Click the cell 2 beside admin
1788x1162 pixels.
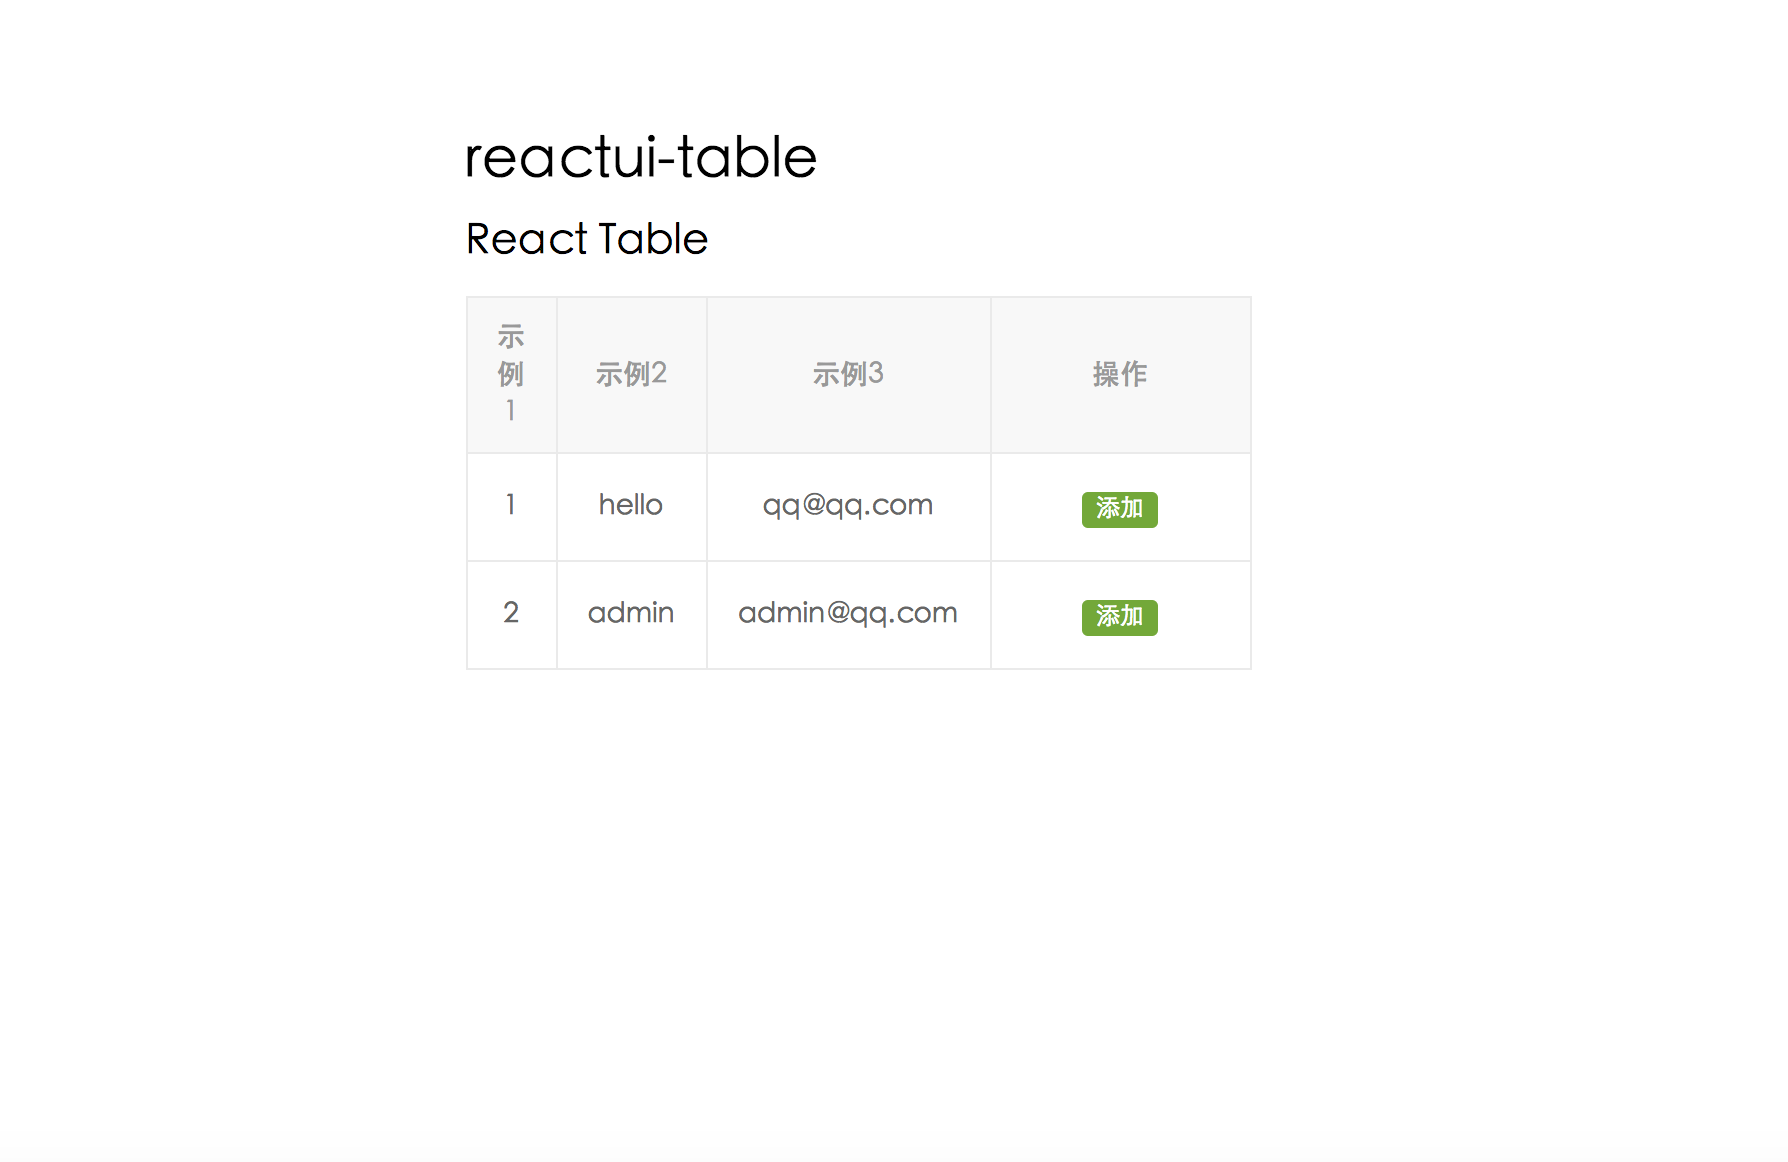511,613
